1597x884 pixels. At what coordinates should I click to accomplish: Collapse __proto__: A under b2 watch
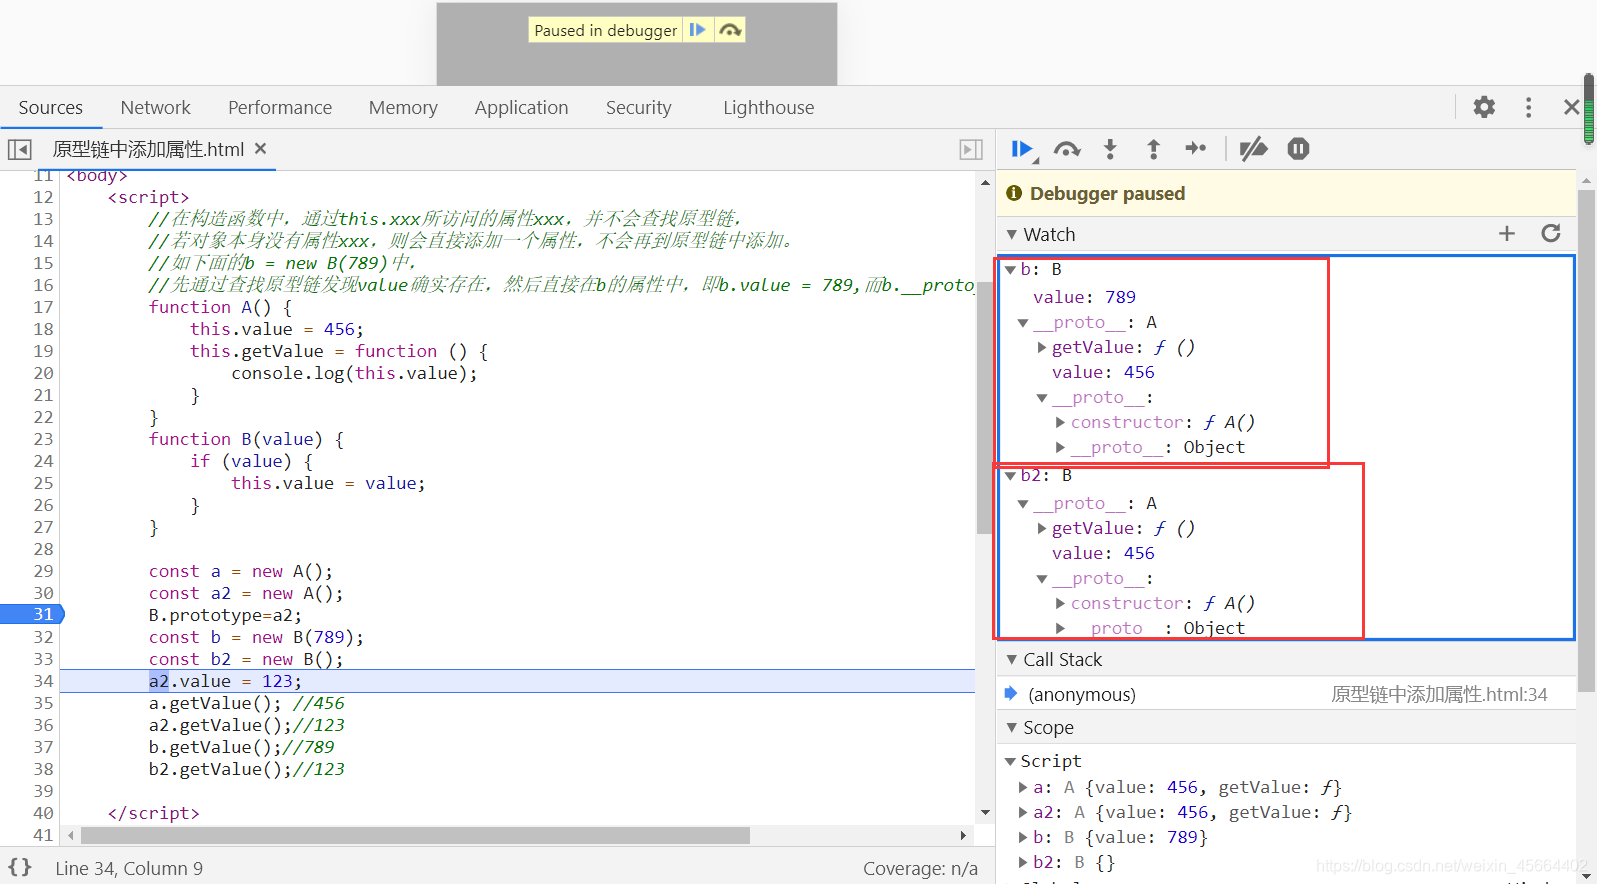point(1023,504)
